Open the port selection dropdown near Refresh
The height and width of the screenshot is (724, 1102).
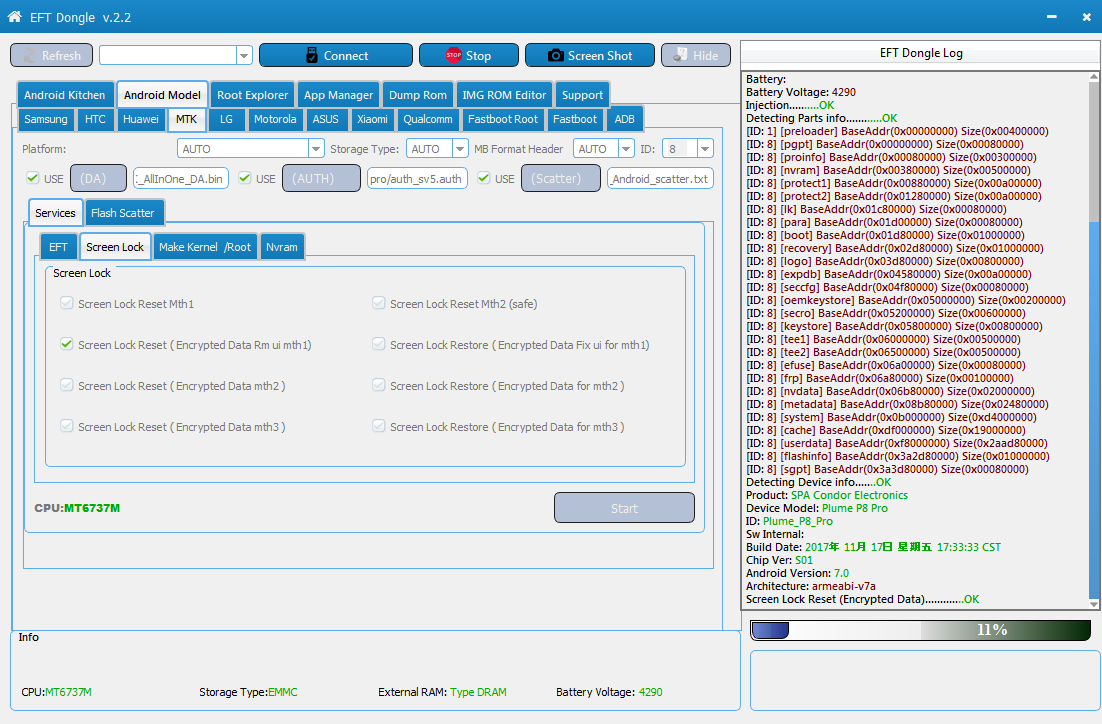tap(244, 56)
